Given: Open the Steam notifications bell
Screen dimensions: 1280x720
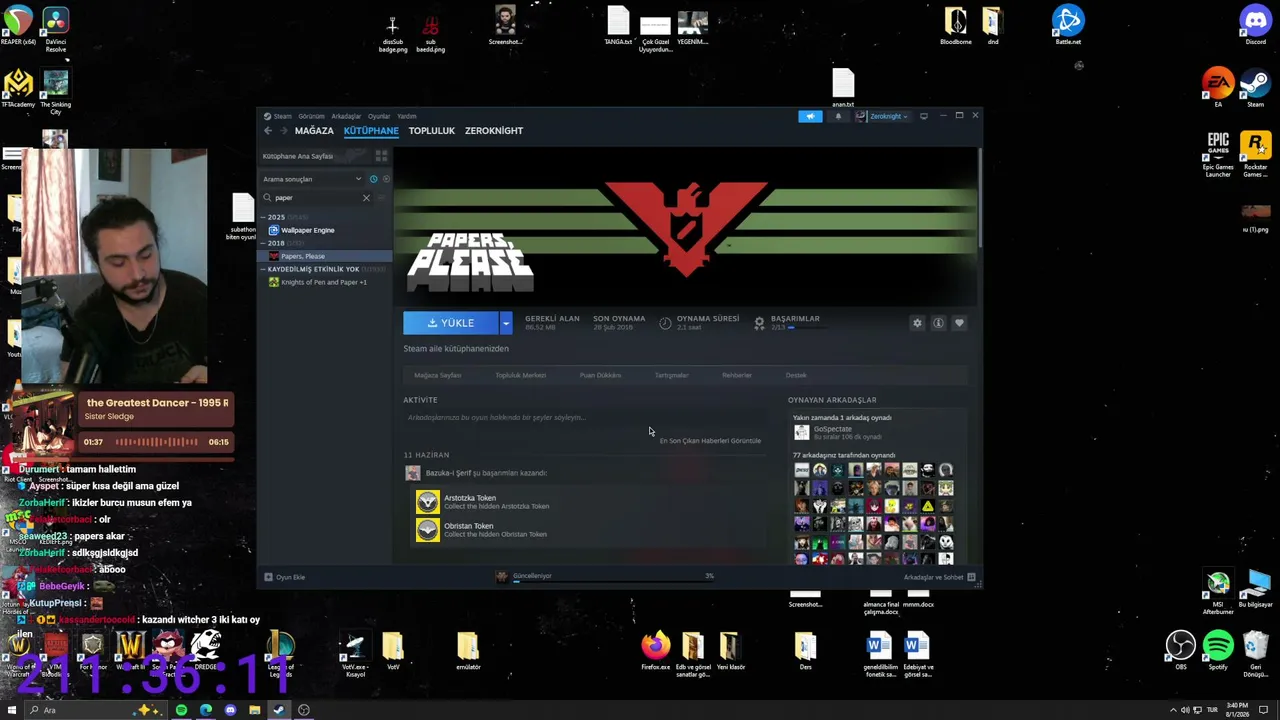Looking at the screenshot, I should click(838, 116).
